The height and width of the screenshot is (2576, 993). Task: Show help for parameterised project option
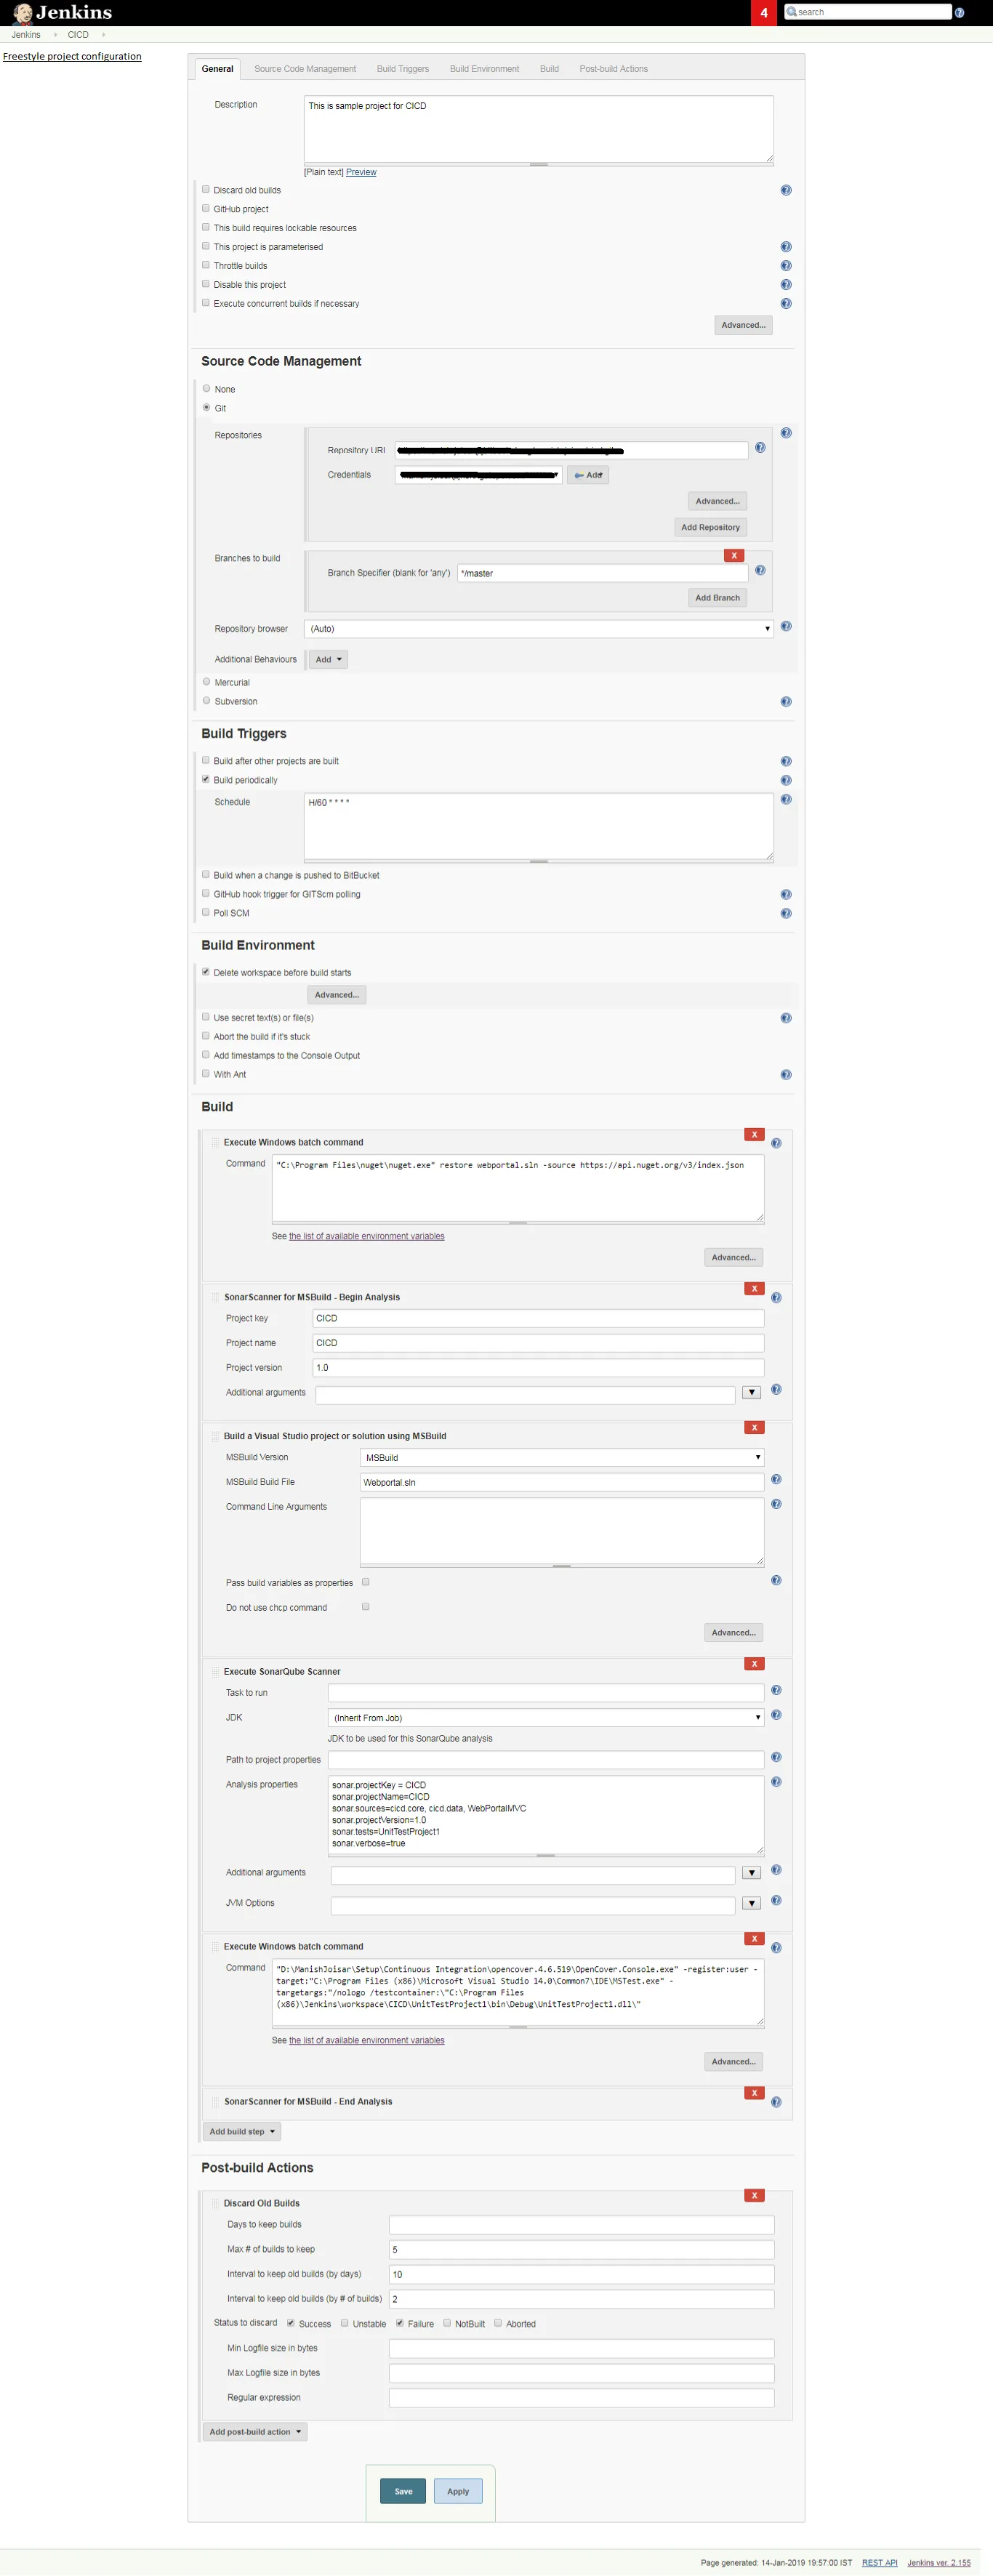click(786, 247)
